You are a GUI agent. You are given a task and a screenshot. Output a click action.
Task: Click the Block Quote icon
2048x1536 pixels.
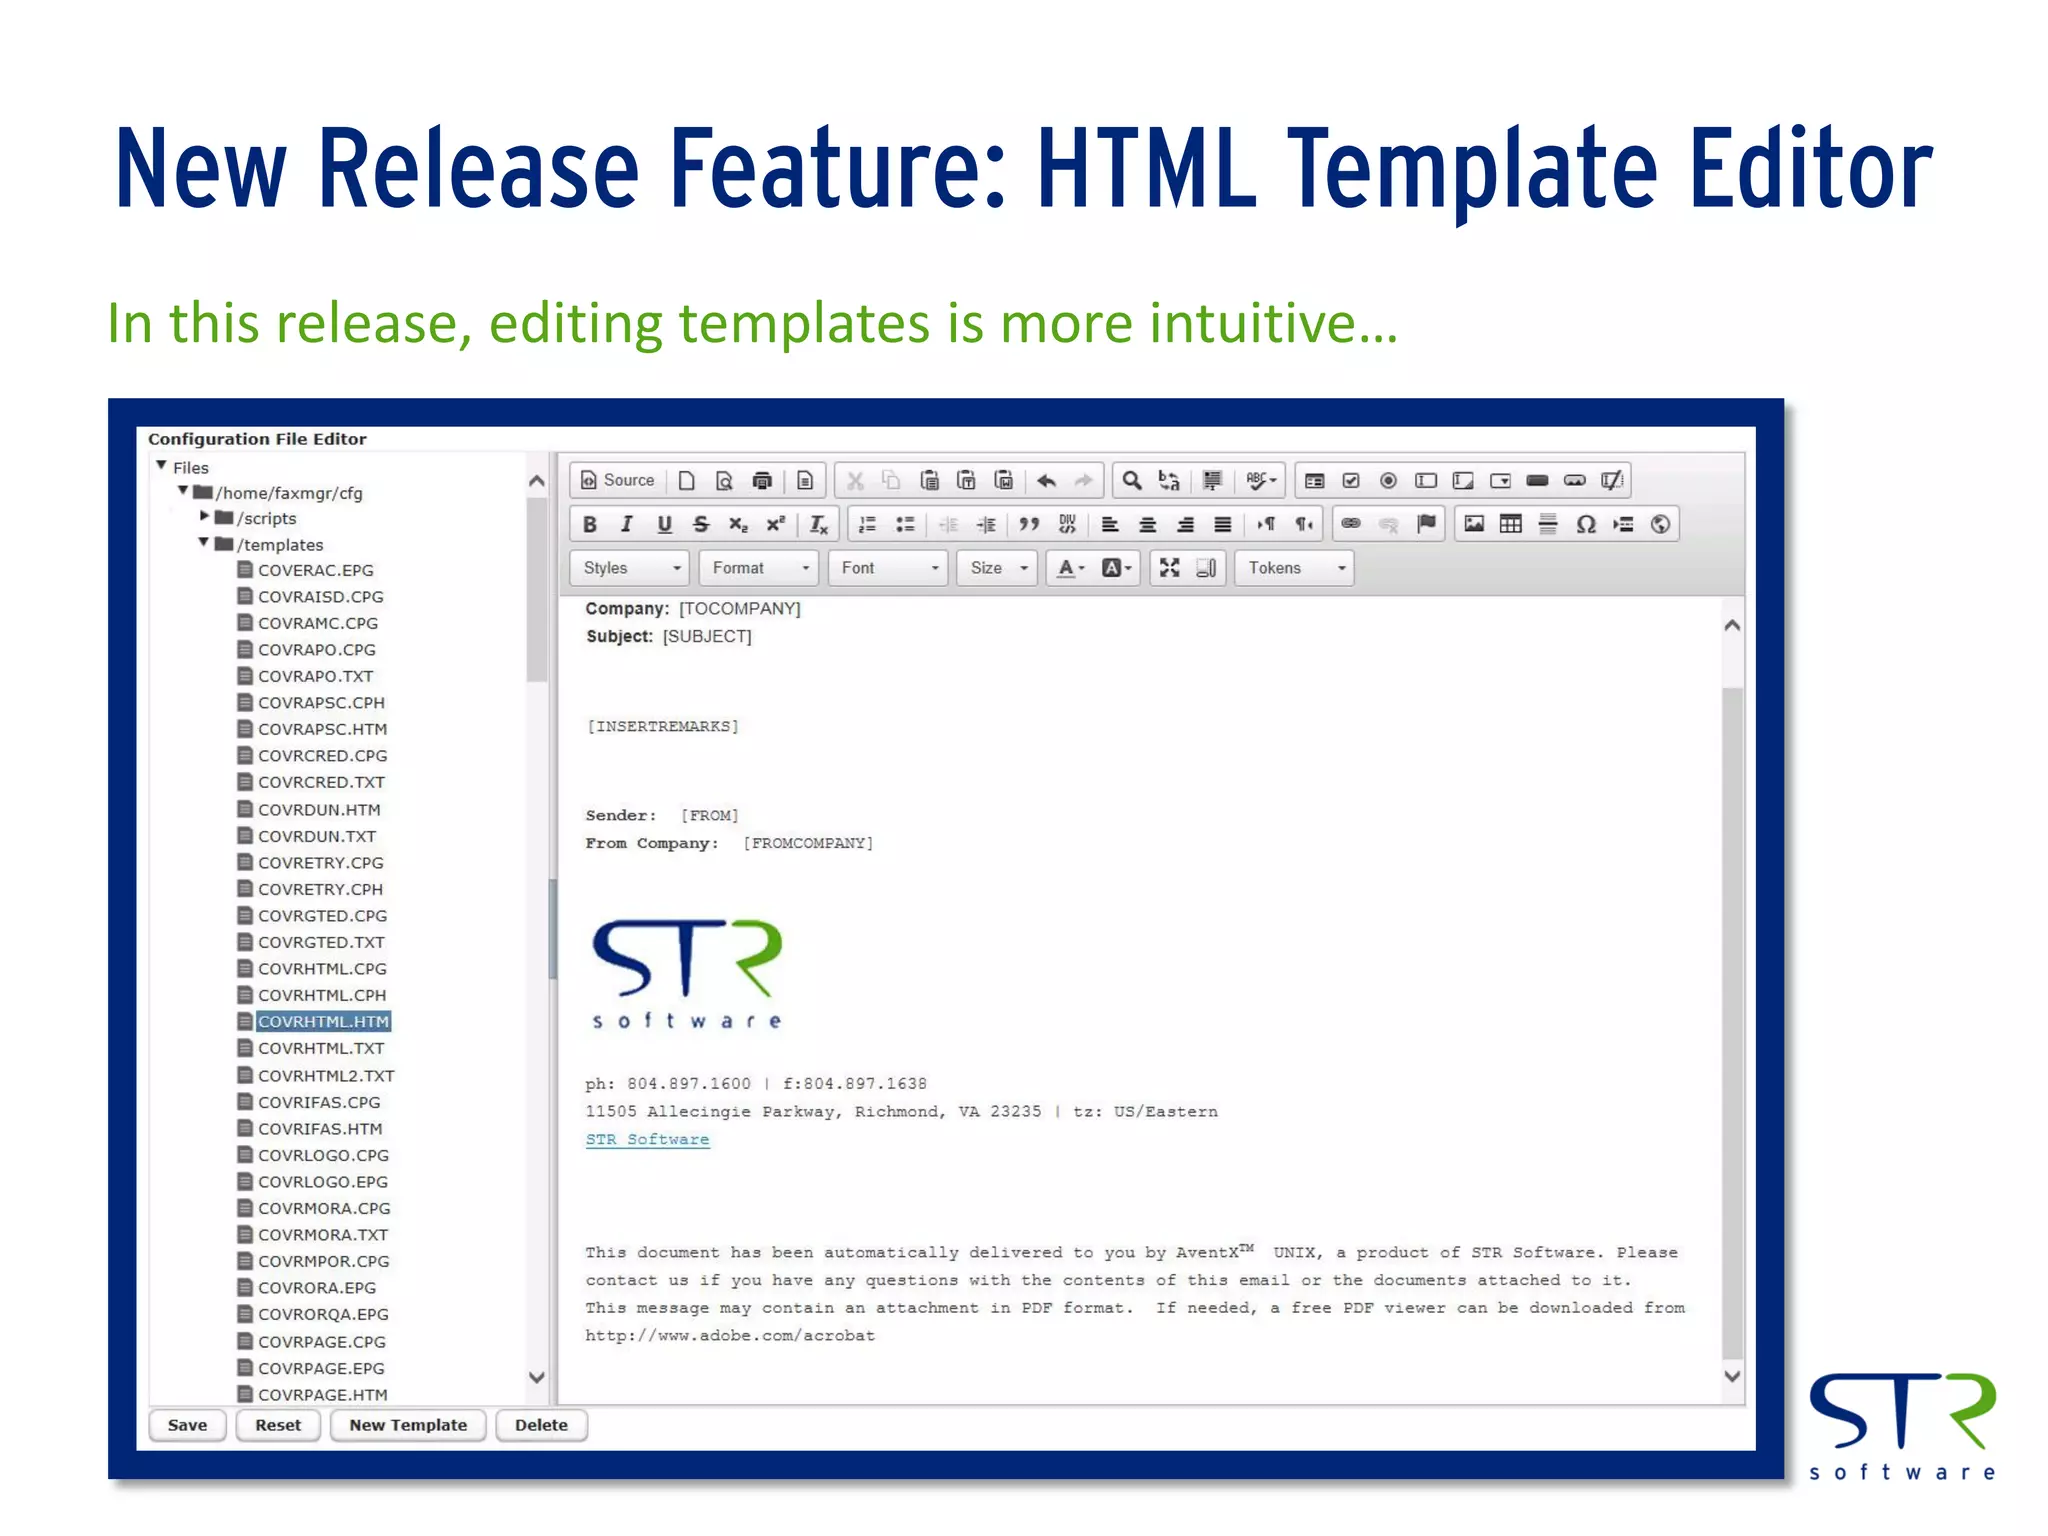(x=1029, y=524)
